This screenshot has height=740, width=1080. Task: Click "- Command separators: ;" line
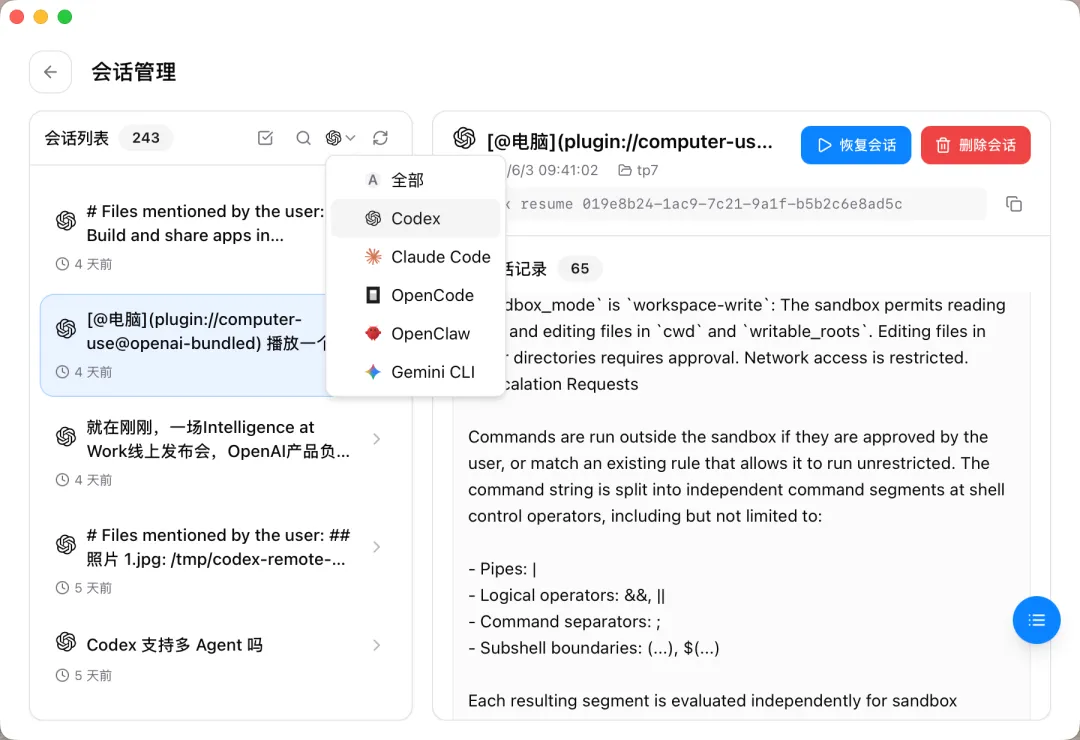pos(564,621)
